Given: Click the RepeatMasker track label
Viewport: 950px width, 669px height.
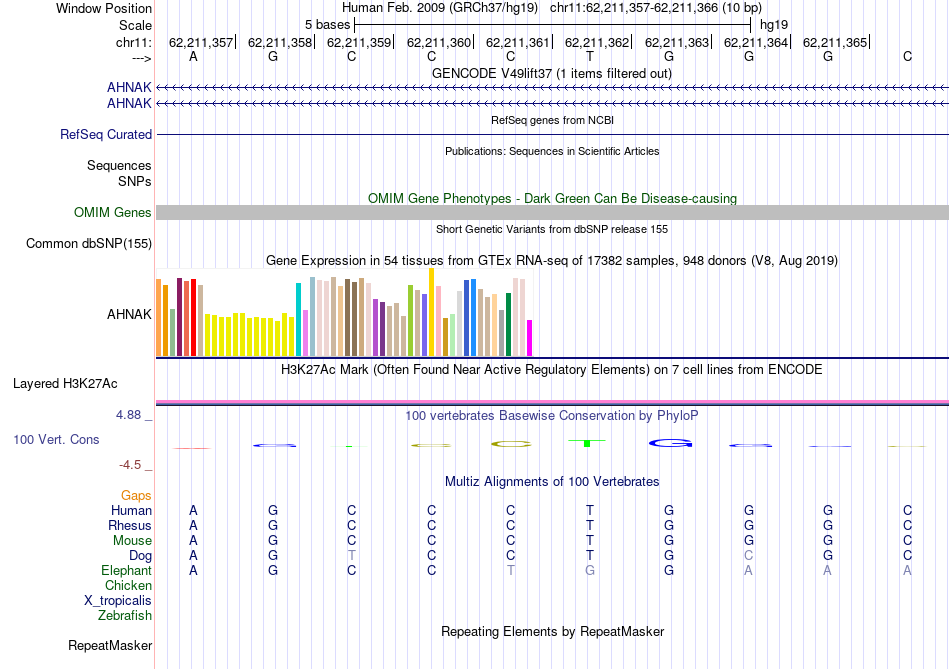Looking at the screenshot, I should (x=110, y=645).
